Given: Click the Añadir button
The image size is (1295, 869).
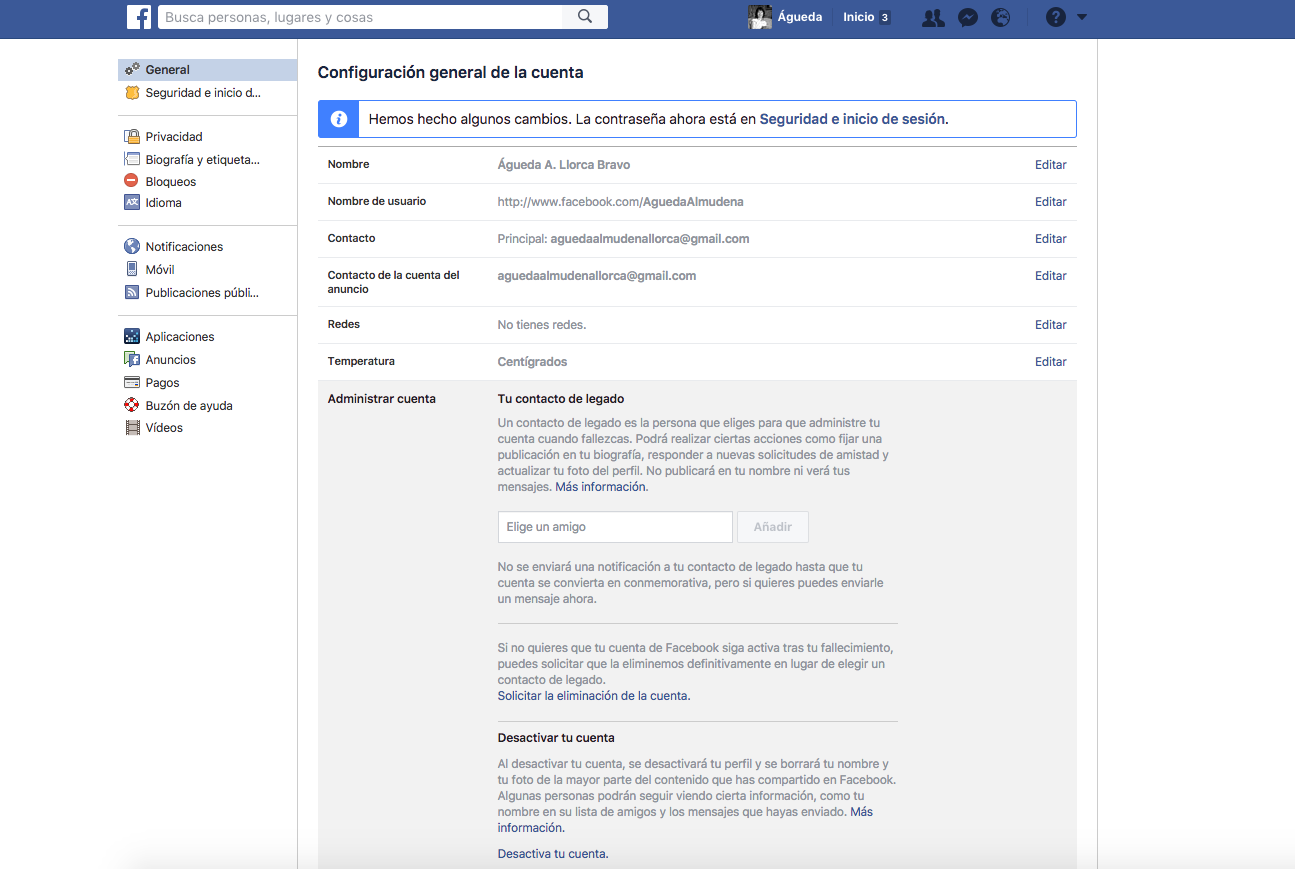Looking at the screenshot, I should [x=773, y=527].
